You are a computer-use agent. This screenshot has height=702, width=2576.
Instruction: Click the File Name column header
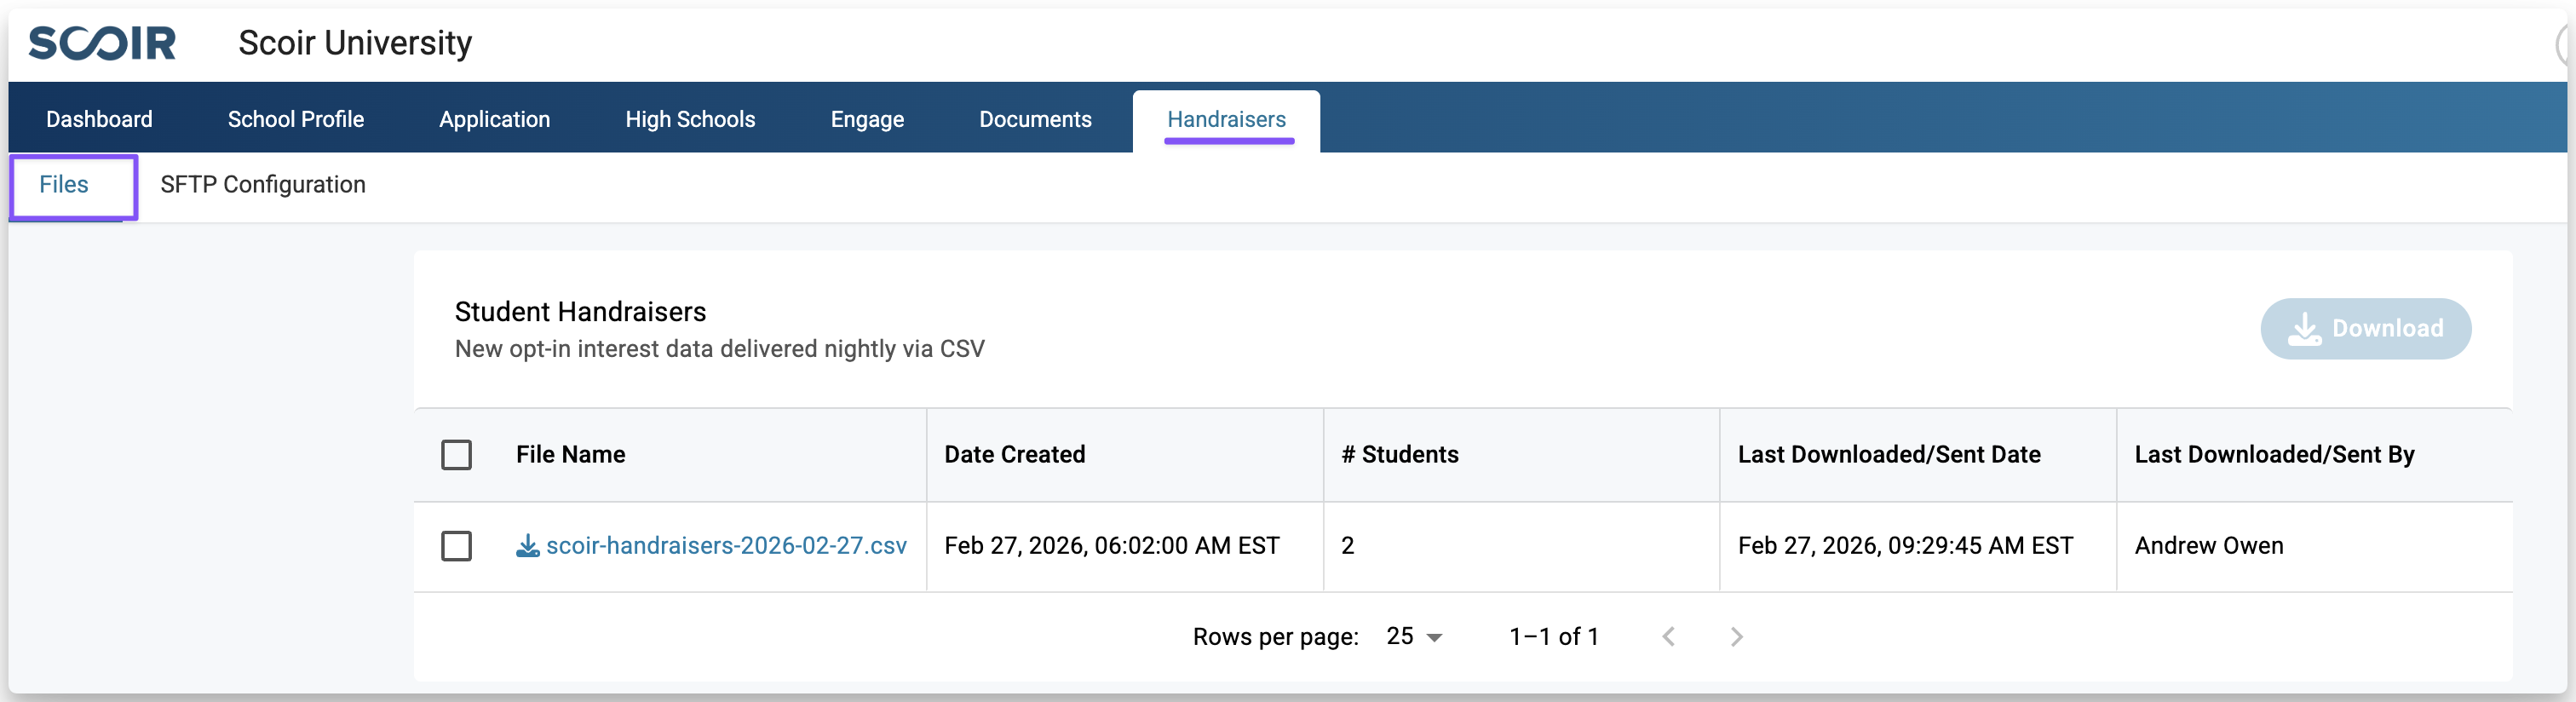coord(570,455)
